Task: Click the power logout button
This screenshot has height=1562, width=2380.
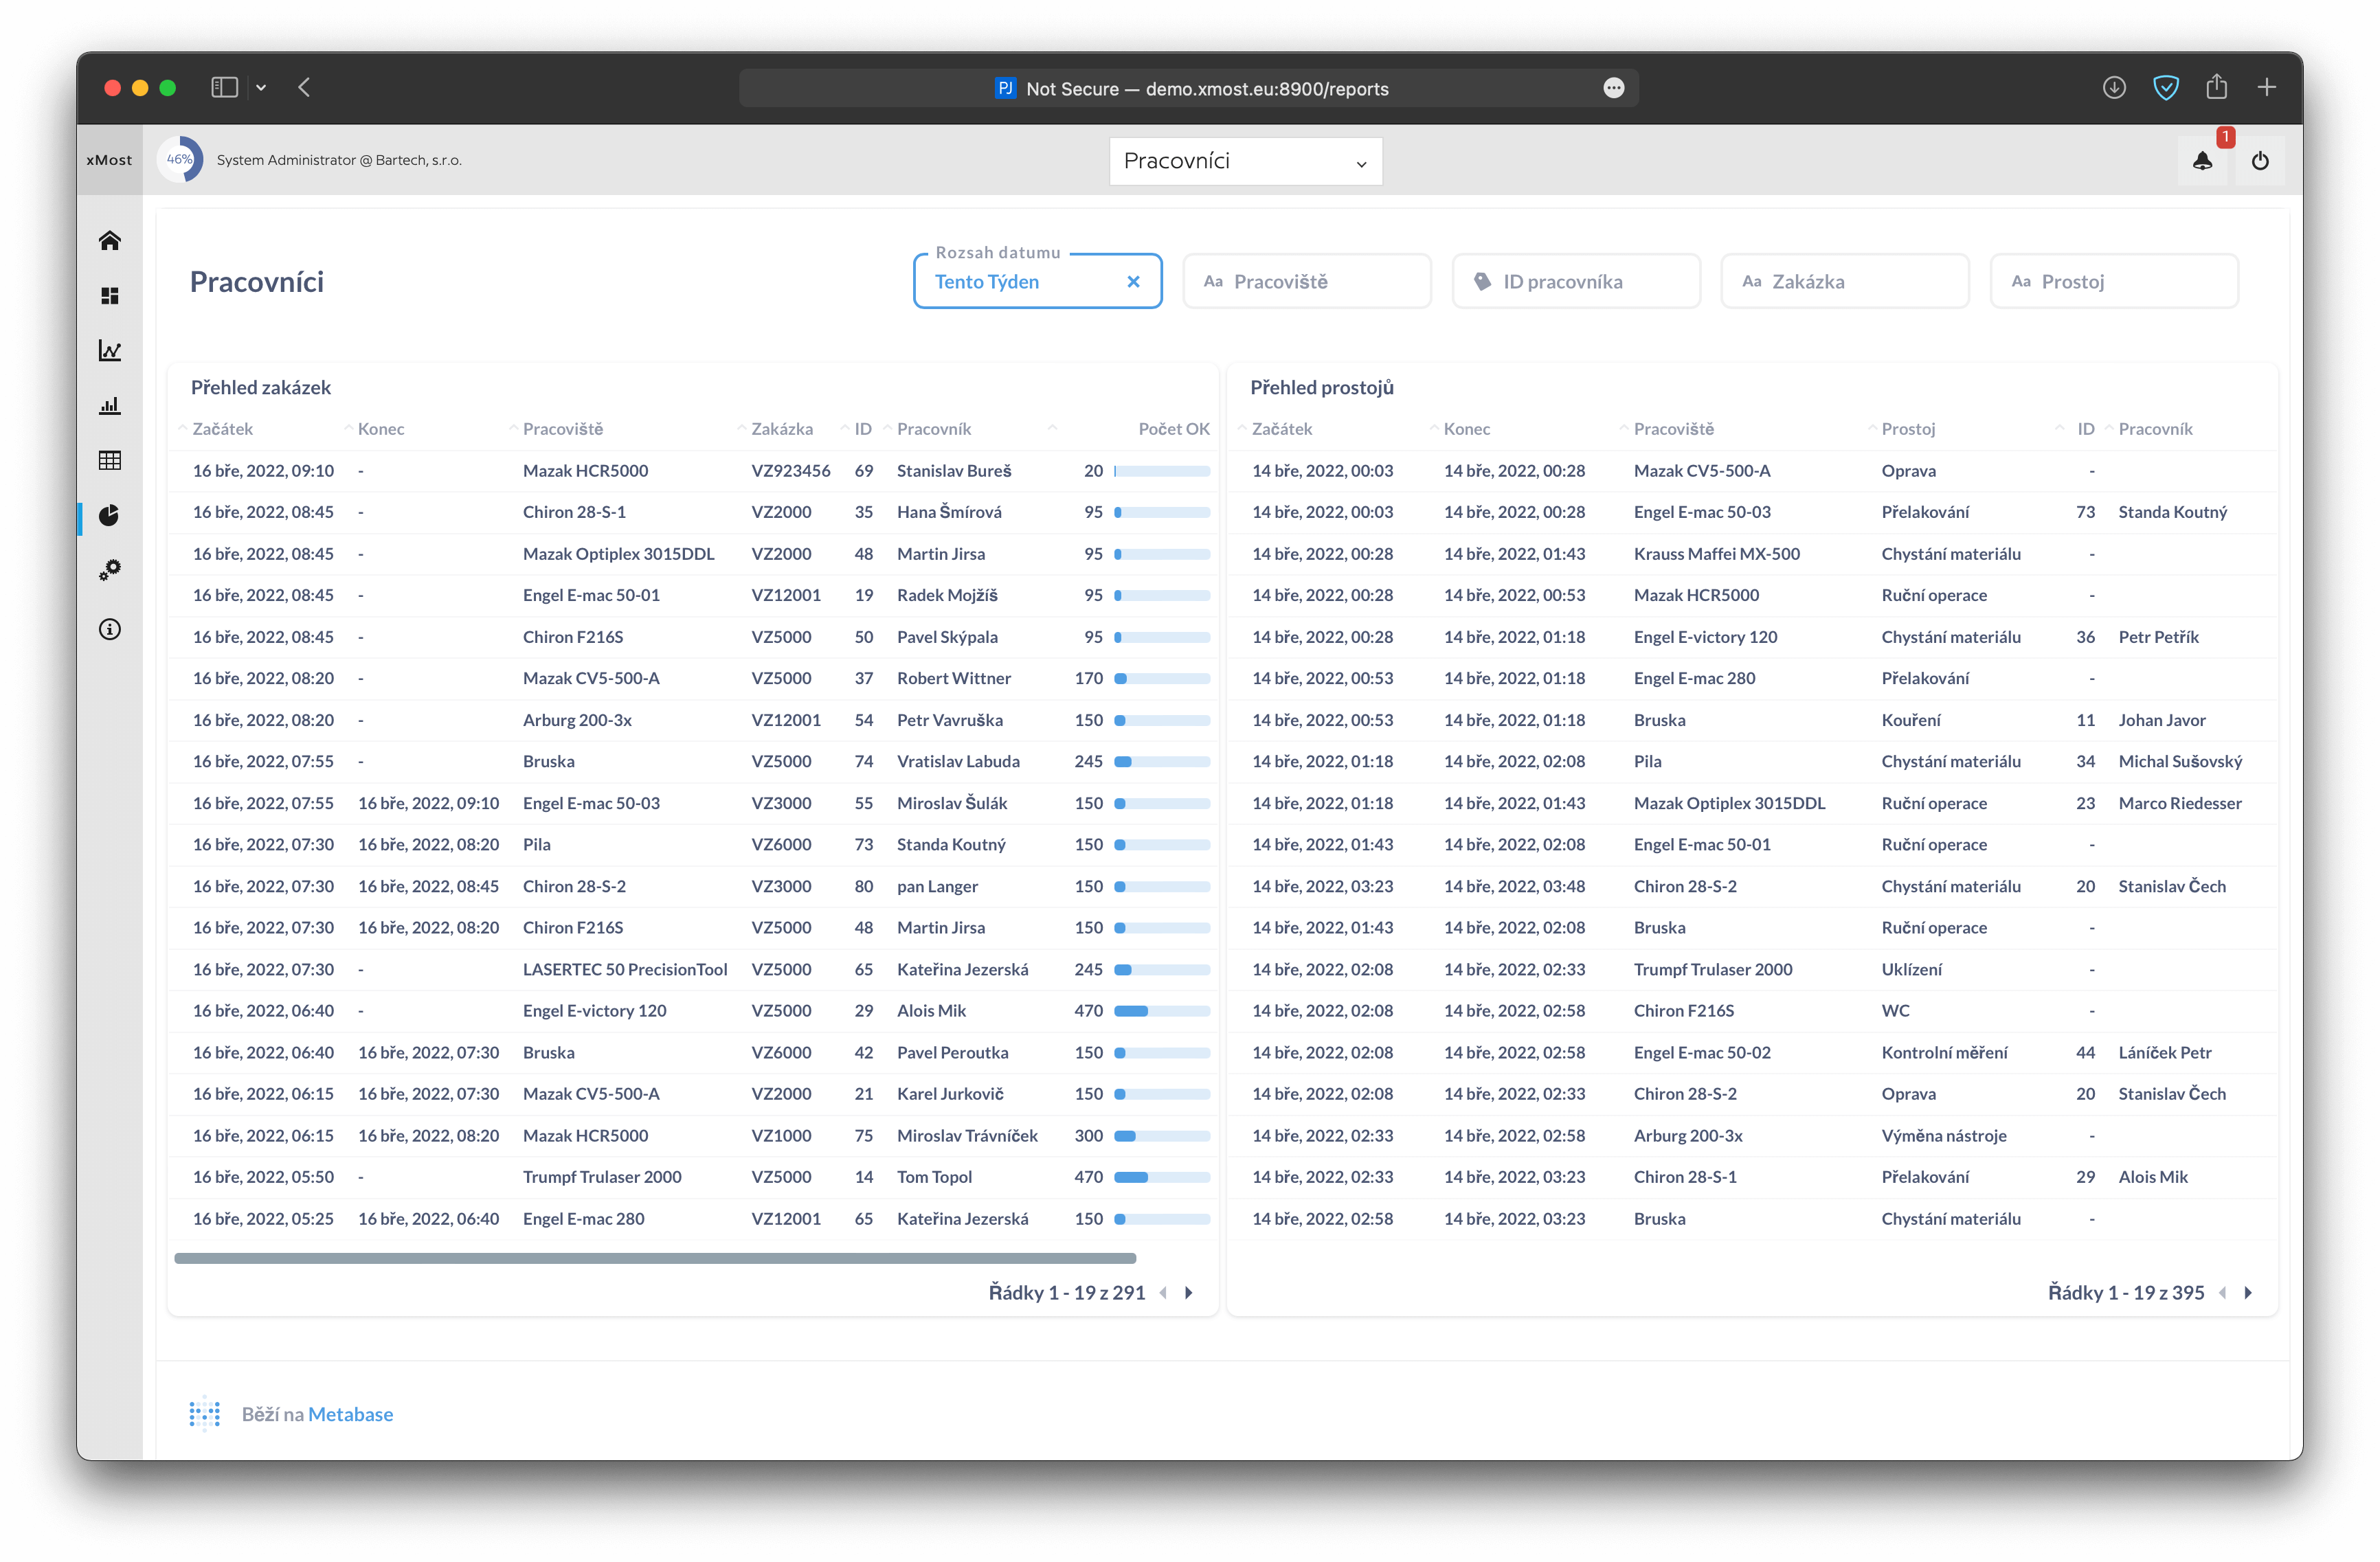Action: click(2260, 161)
